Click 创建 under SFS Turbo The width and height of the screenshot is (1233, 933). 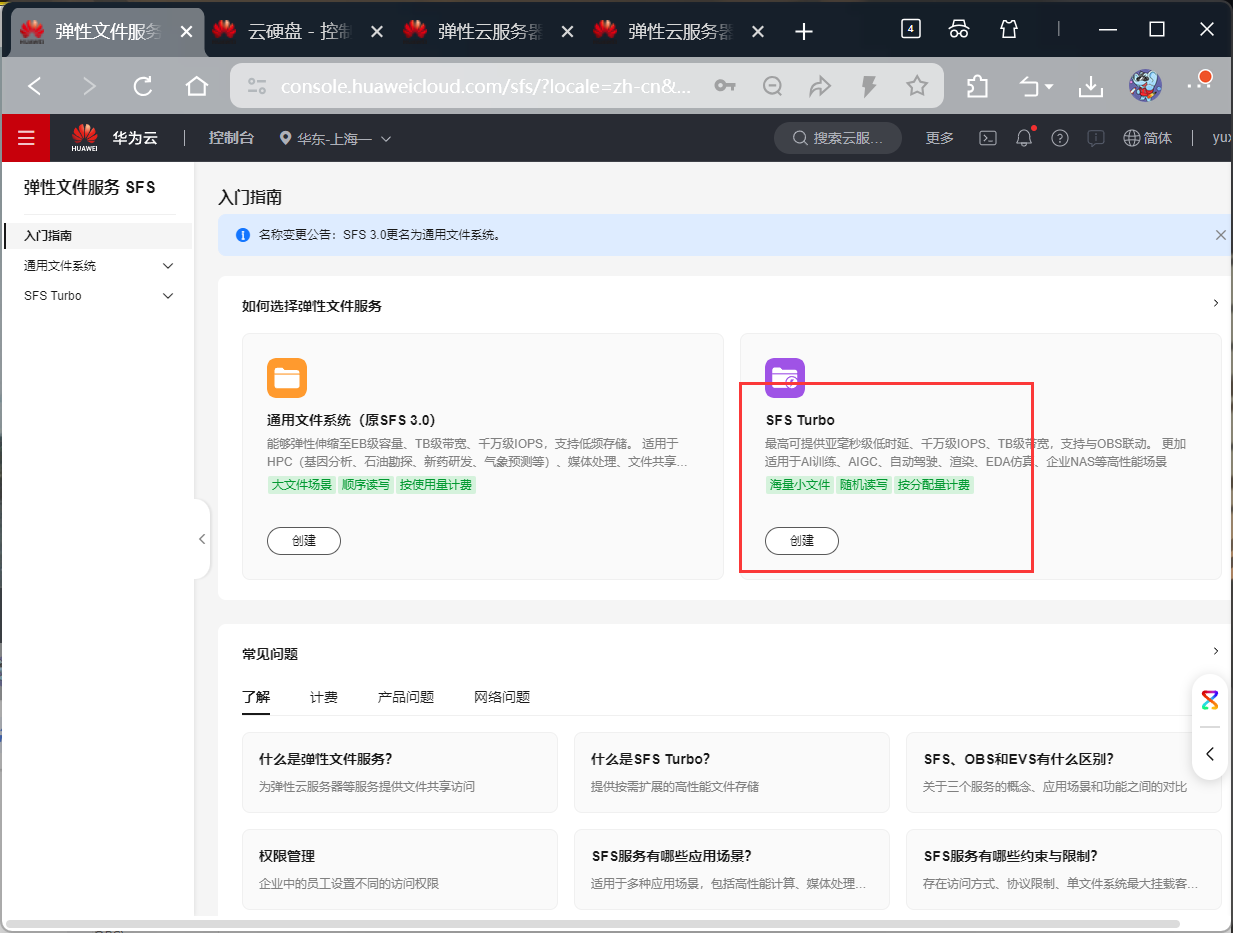coord(802,541)
